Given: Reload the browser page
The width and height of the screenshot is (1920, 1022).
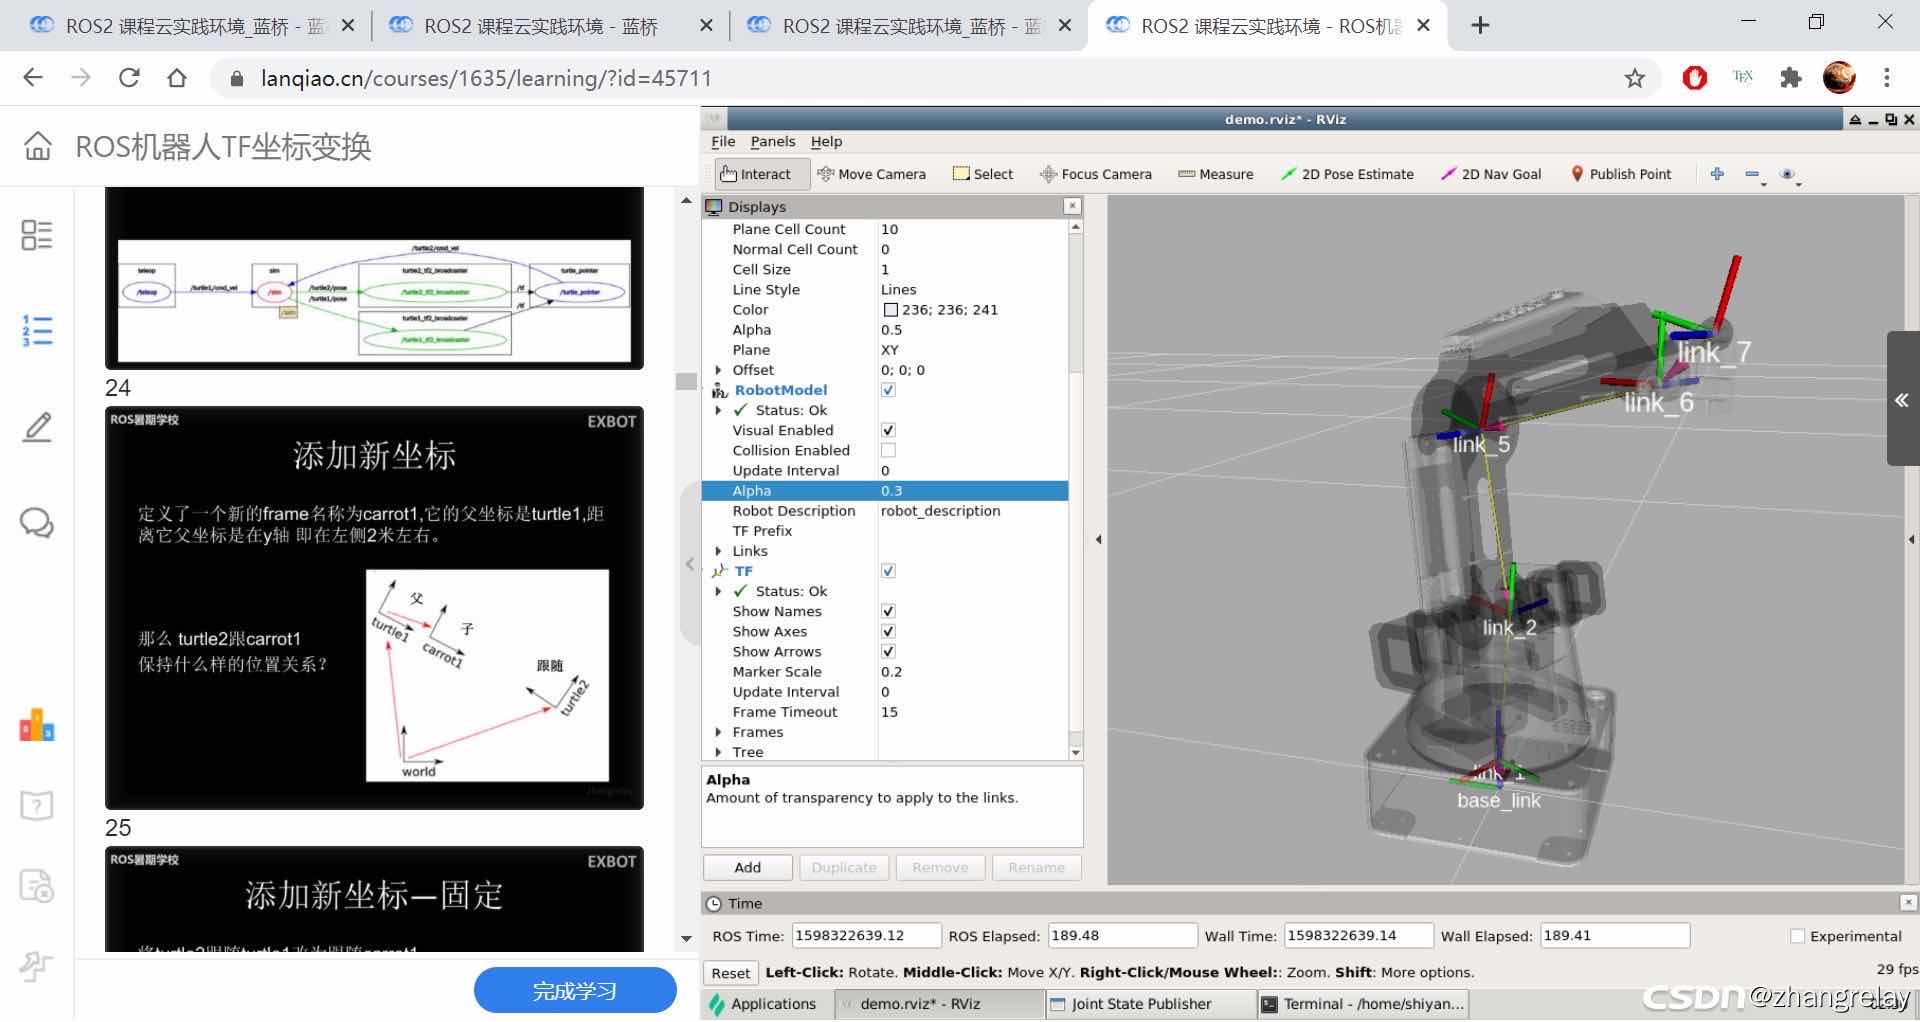Looking at the screenshot, I should (129, 78).
